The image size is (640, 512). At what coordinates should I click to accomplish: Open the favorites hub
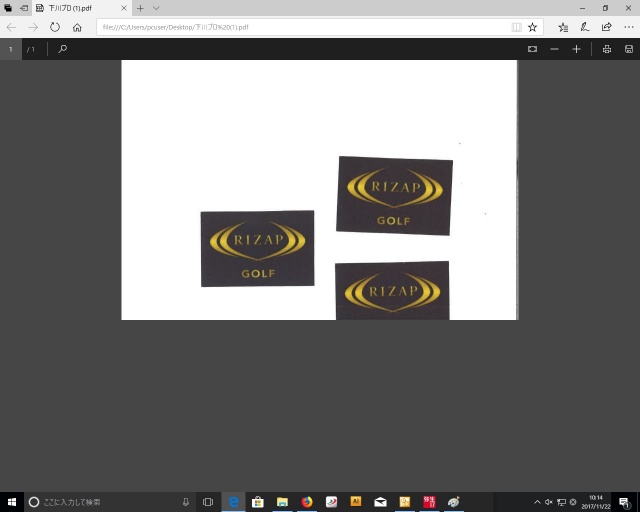click(563, 27)
